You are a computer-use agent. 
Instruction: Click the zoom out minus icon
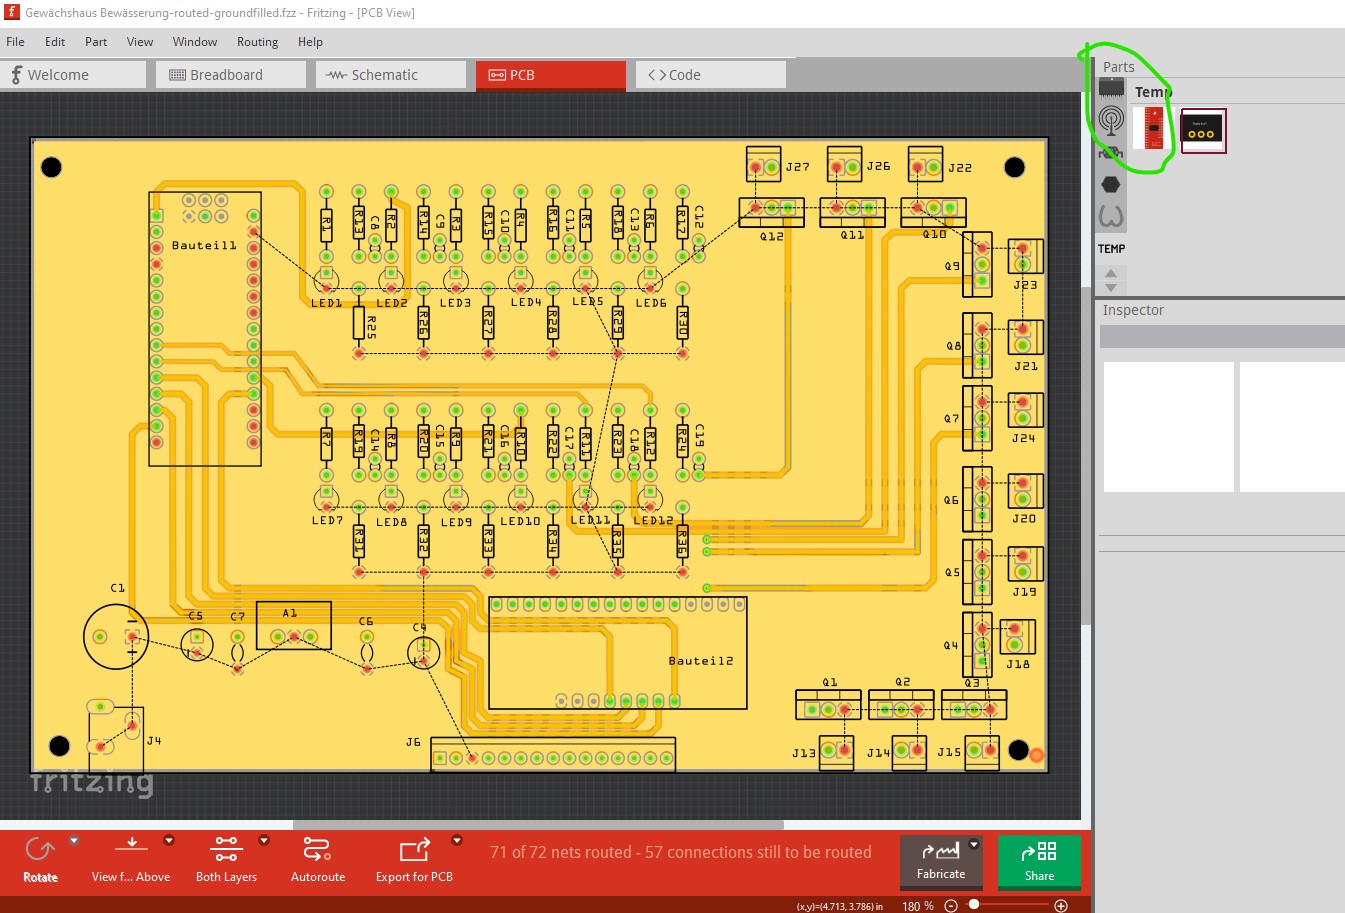point(951,906)
